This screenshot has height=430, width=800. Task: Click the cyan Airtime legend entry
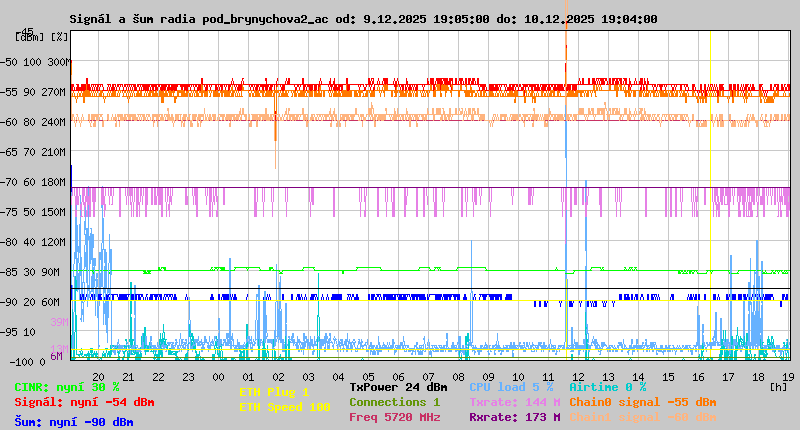click(607, 387)
